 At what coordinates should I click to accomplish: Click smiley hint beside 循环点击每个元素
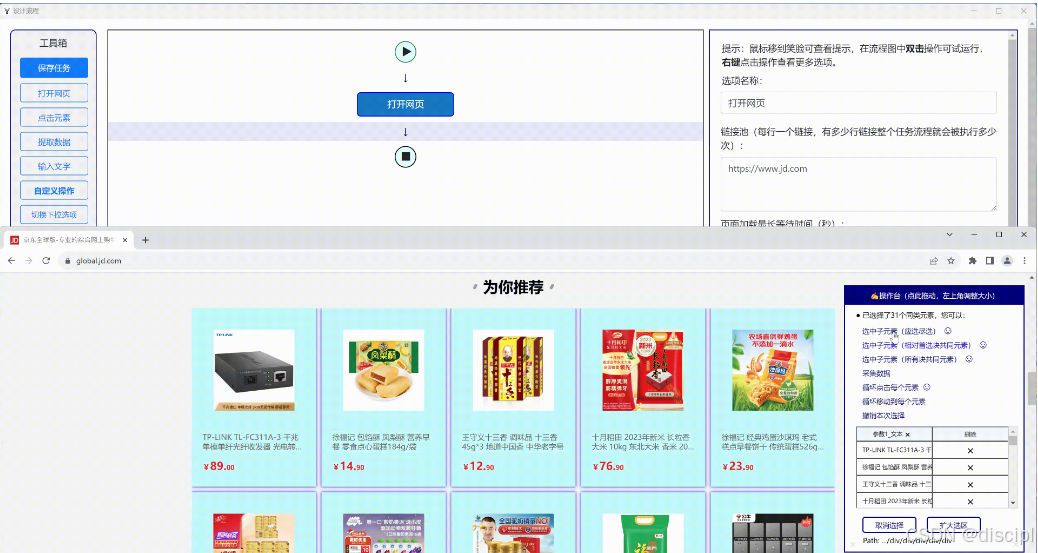click(x=927, y=387)
